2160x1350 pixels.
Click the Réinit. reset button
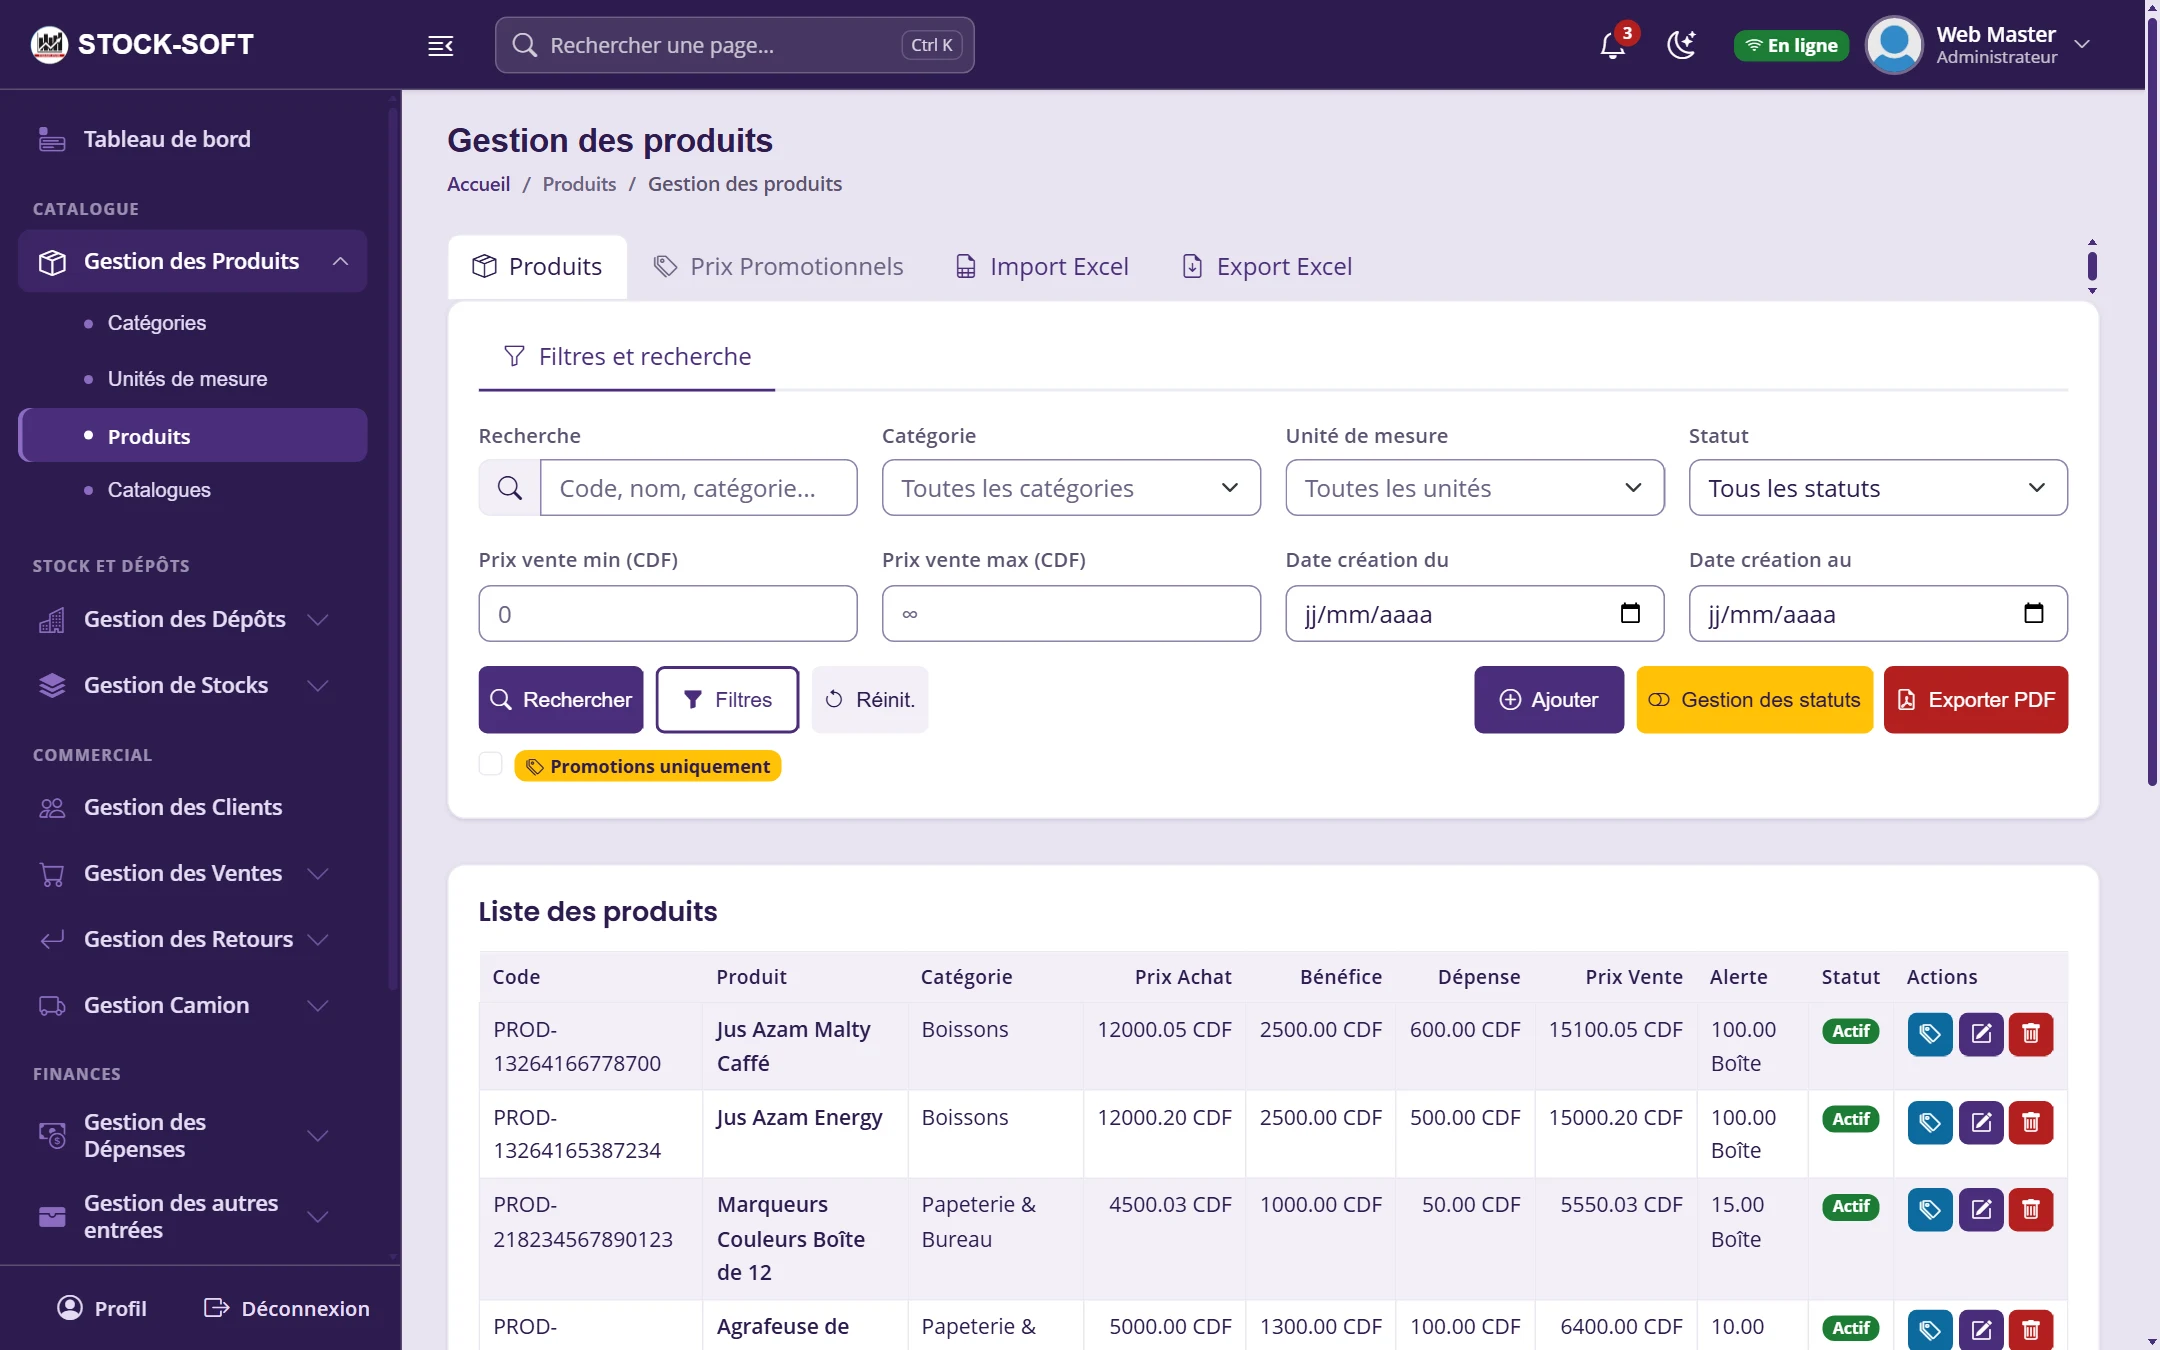(x=870, y=700)
